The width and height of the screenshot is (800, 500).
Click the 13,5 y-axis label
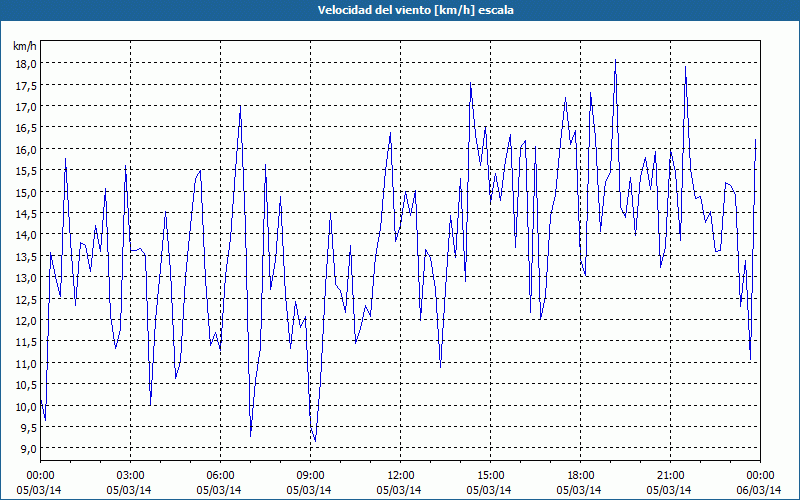click(27, 257)
